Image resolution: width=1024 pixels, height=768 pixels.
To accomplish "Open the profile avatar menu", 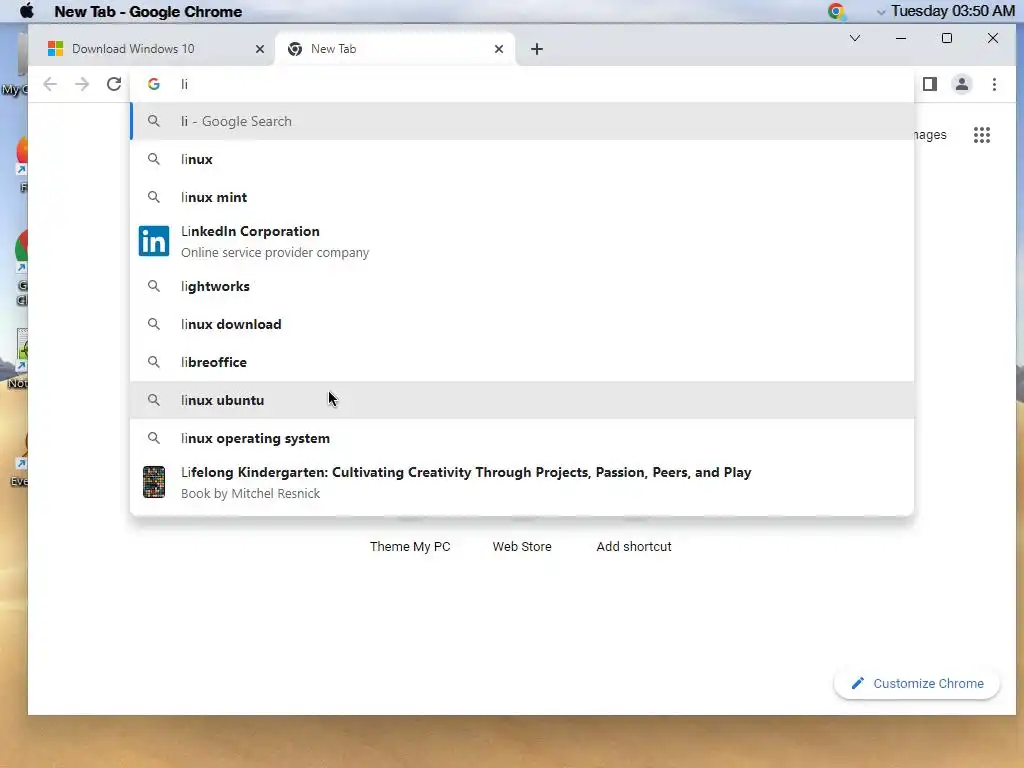I will (x=962, y=84).
